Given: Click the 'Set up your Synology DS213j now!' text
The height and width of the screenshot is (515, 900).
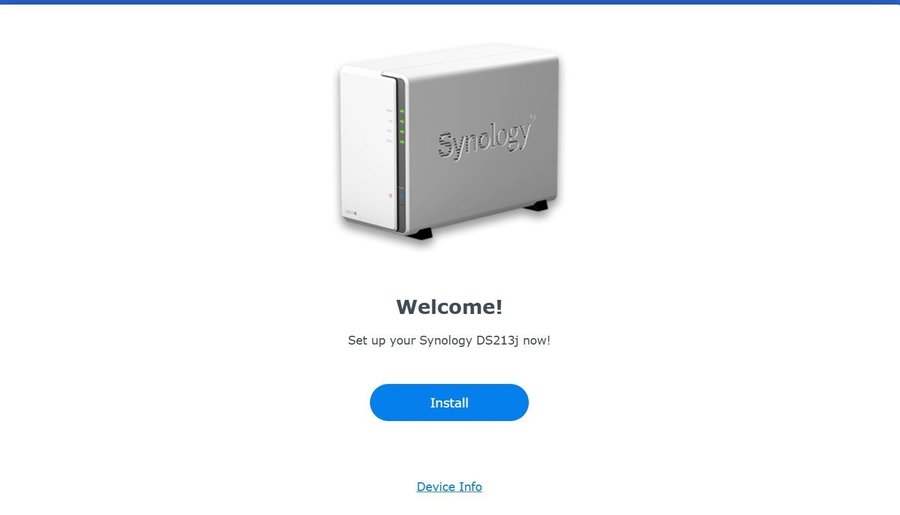Looking at the screenshot, I should coord(449,340).
